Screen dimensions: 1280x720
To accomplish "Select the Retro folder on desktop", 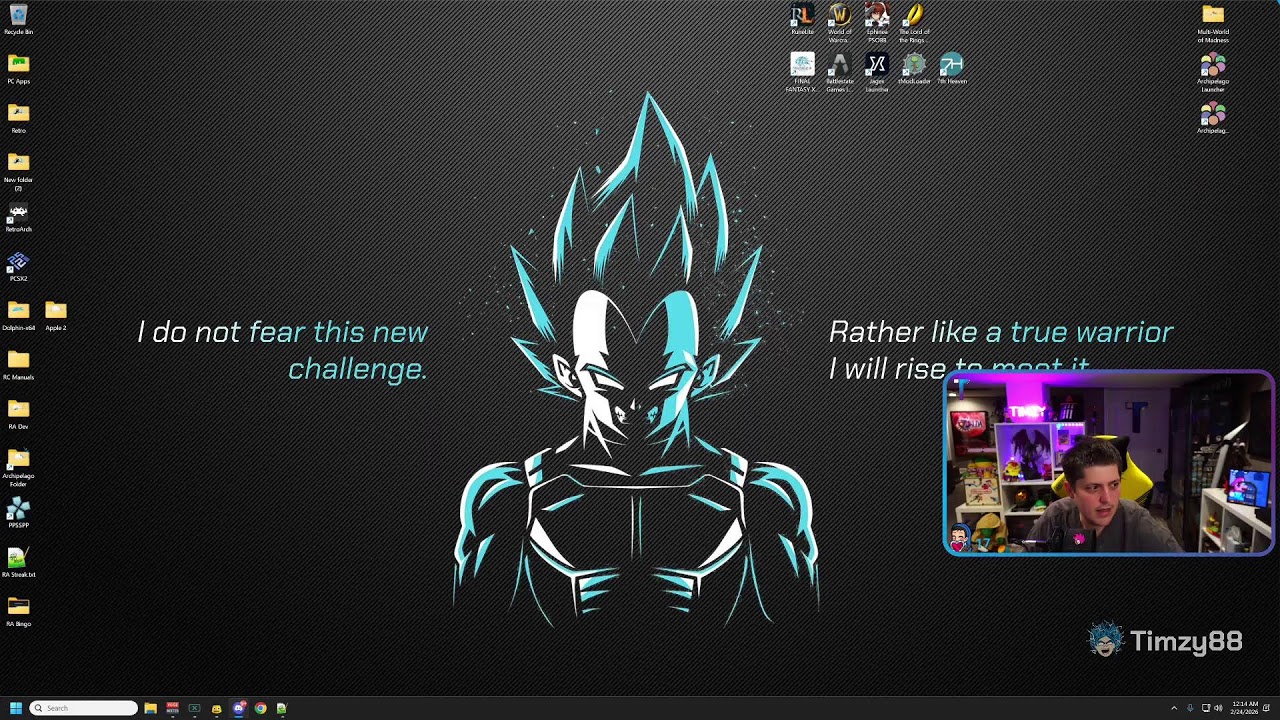I will [18, 118].
